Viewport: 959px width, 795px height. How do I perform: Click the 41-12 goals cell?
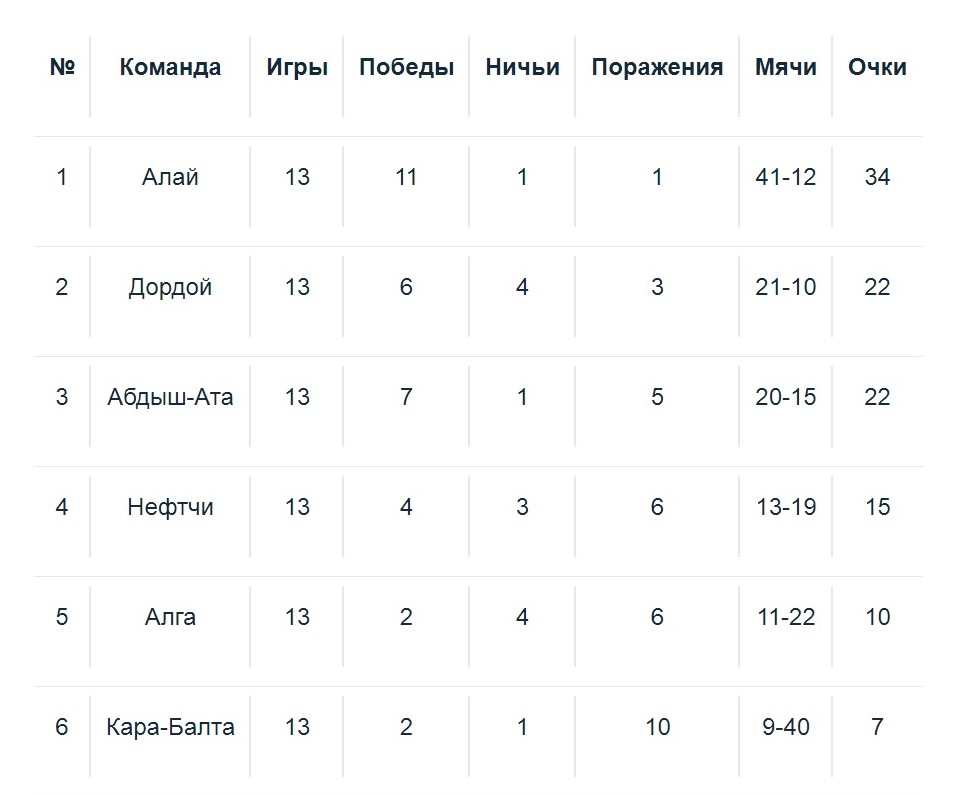click(786, 178)
